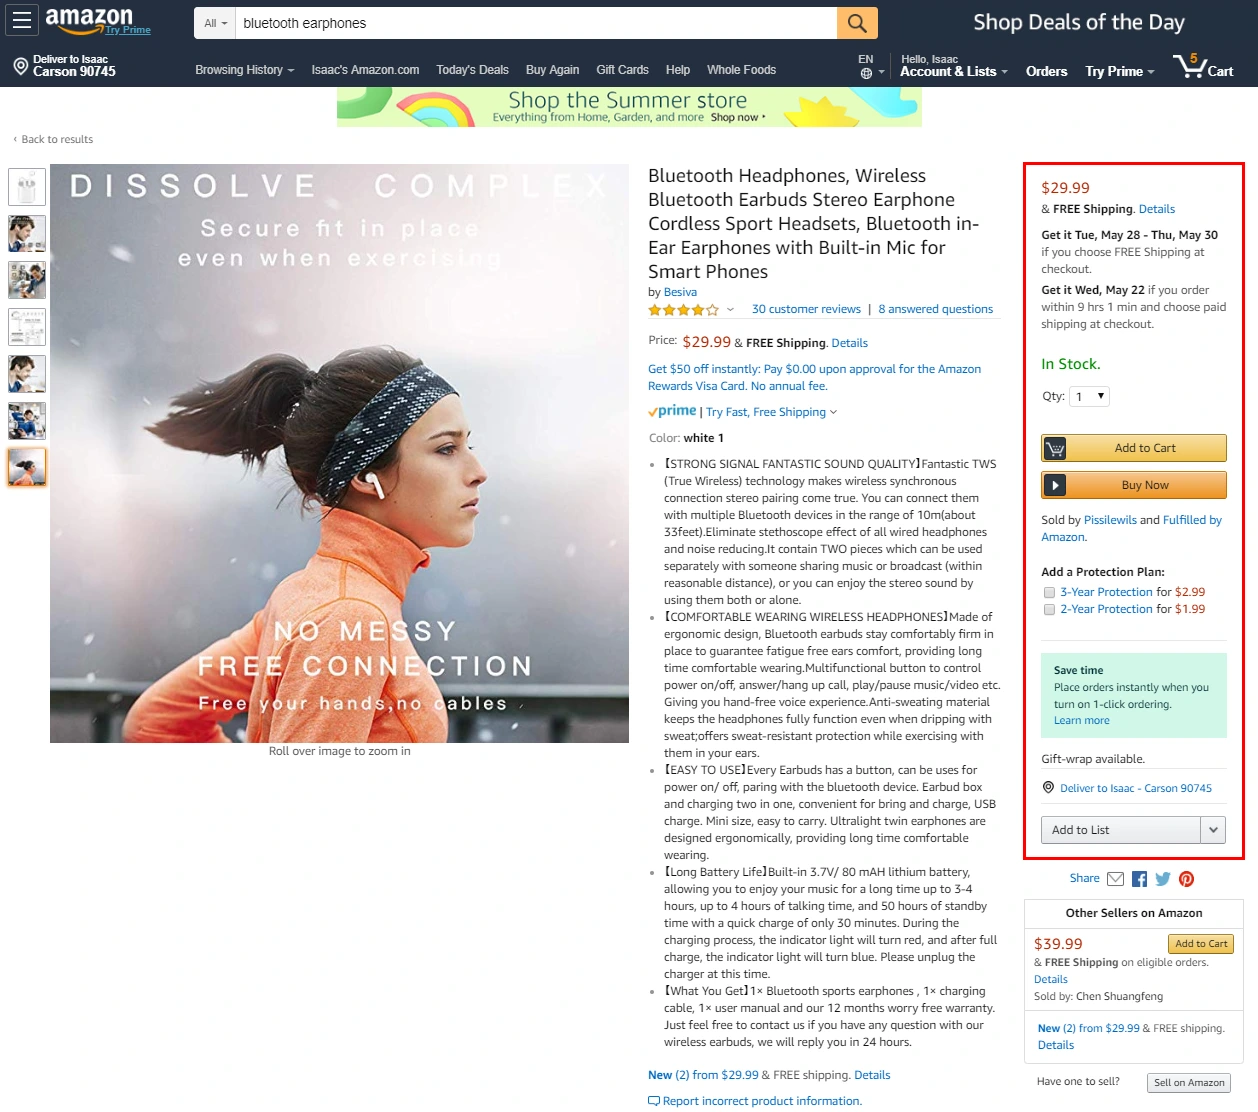
Task: Open Pissilewils seller link
Action: [x=1110, y=520]
